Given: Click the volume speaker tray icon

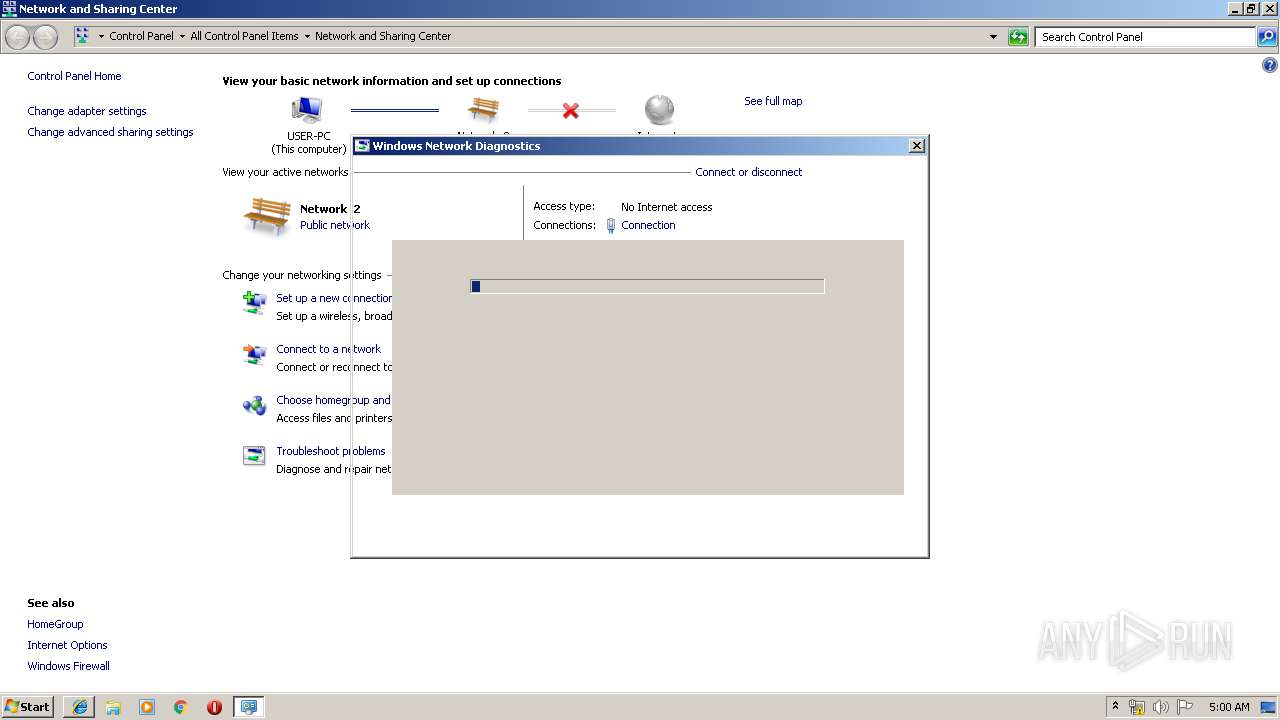Looking at the screenshot, I should coord(1160,707).
